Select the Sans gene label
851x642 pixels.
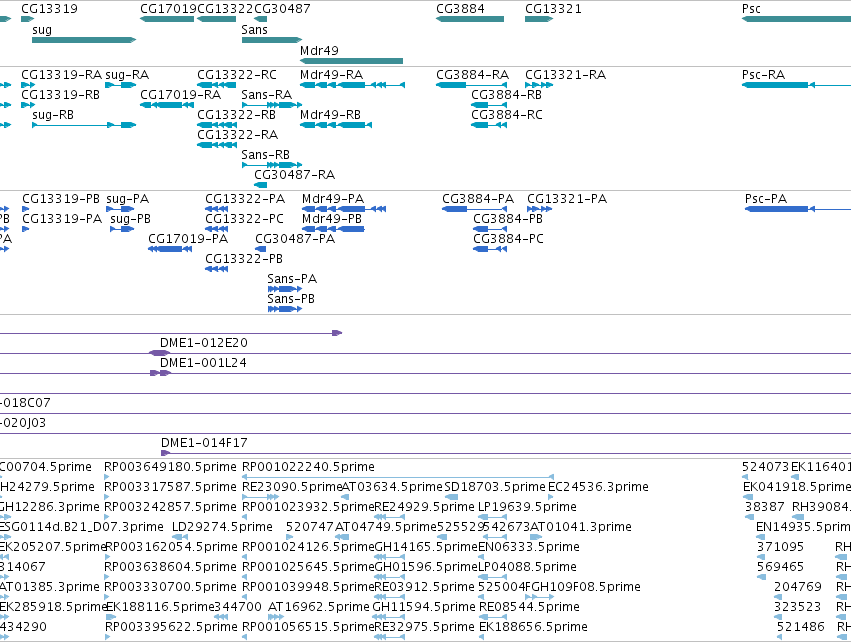(255, 30)
